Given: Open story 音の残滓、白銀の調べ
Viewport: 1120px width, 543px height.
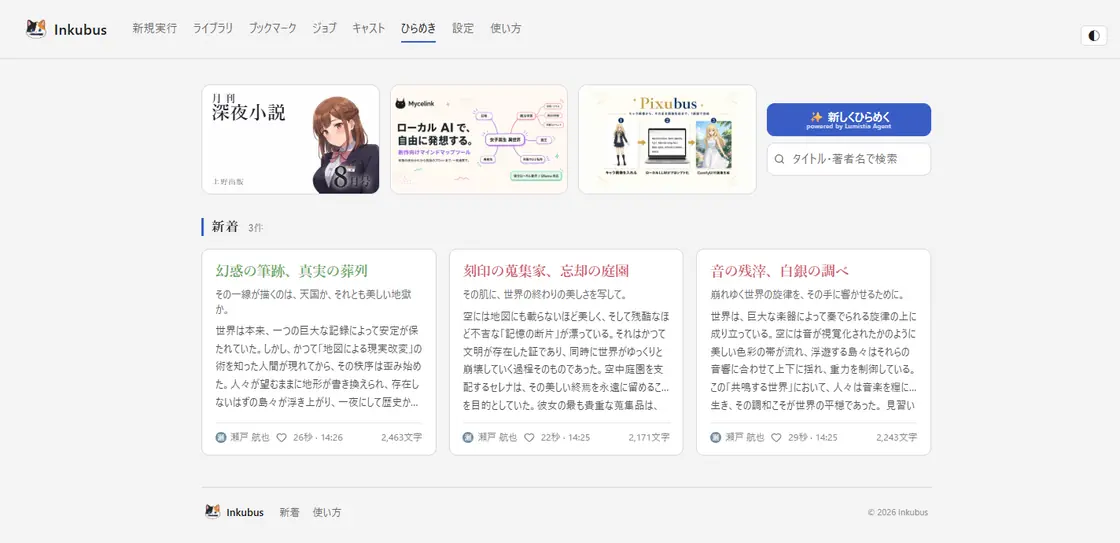Looking at the screenshot, I should (780, 271).
